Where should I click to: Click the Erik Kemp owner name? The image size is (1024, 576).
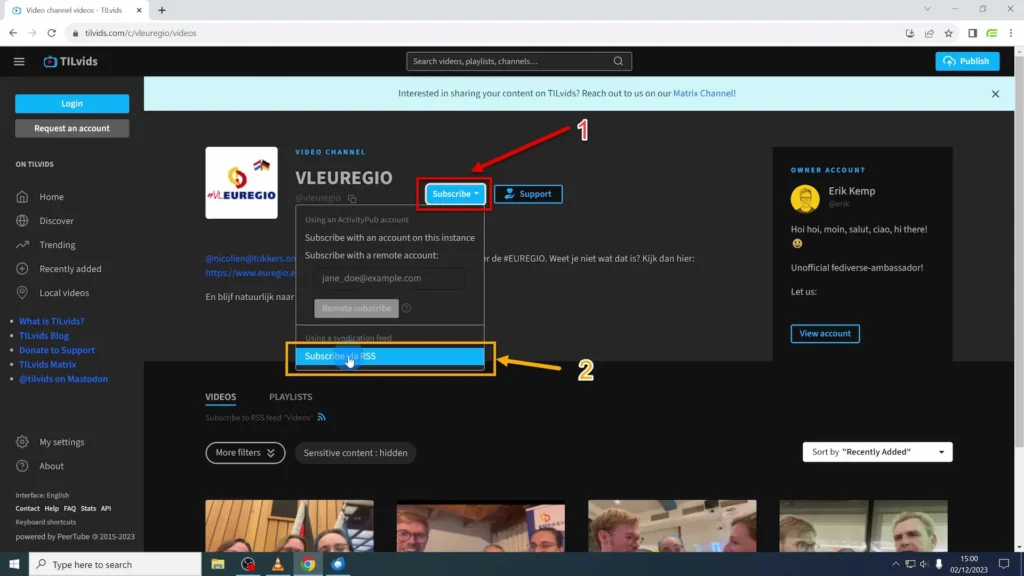click(852, 191)
